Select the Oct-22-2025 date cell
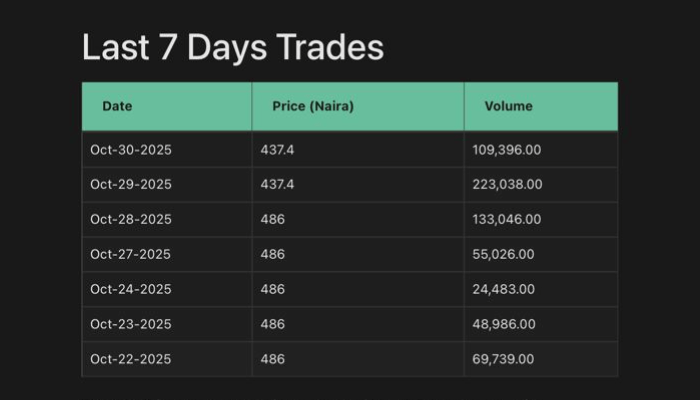The image size is (700, 400). [131, 360]
